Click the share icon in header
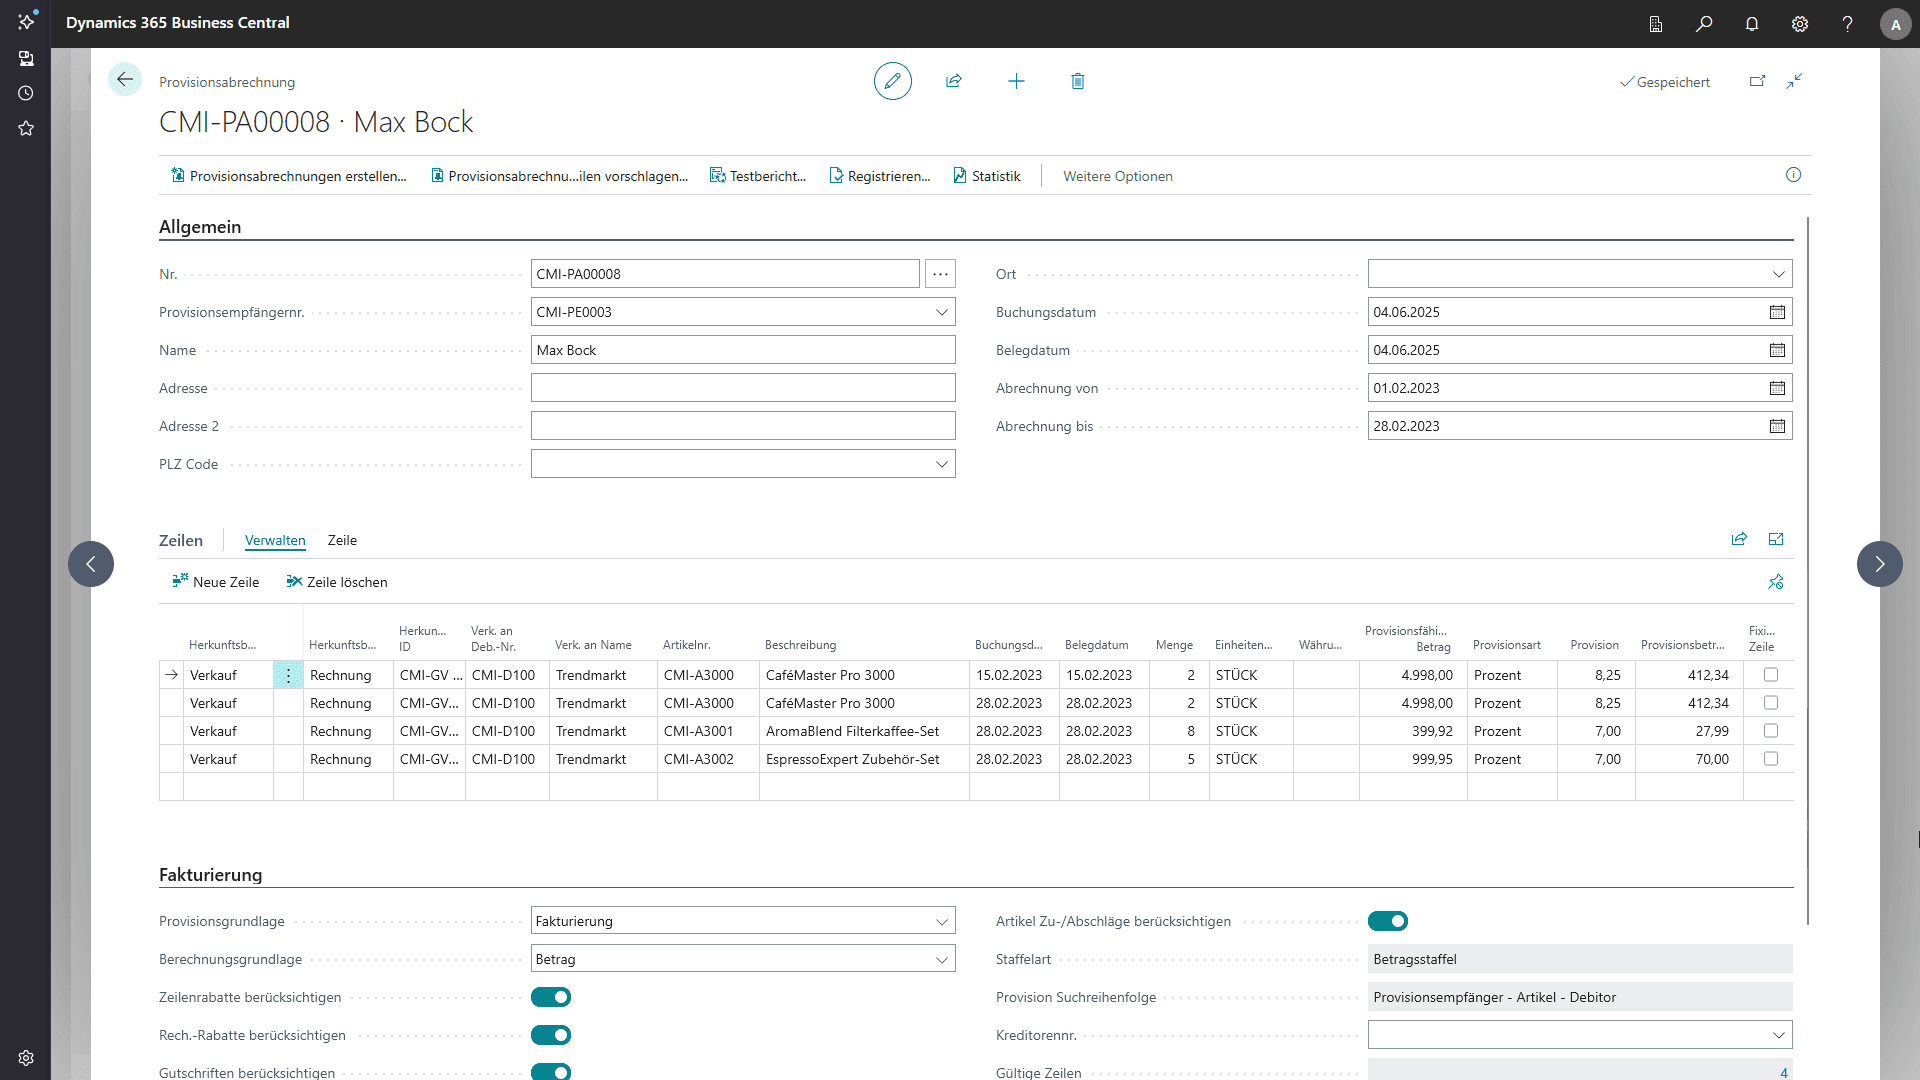The width and height of the screenshot is (1920, 1080). pos(954,81)
